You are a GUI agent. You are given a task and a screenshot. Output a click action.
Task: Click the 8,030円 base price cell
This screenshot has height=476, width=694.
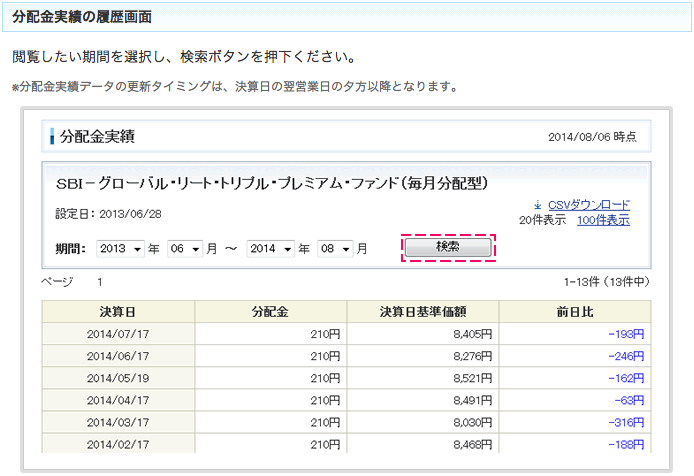(423, 422)
